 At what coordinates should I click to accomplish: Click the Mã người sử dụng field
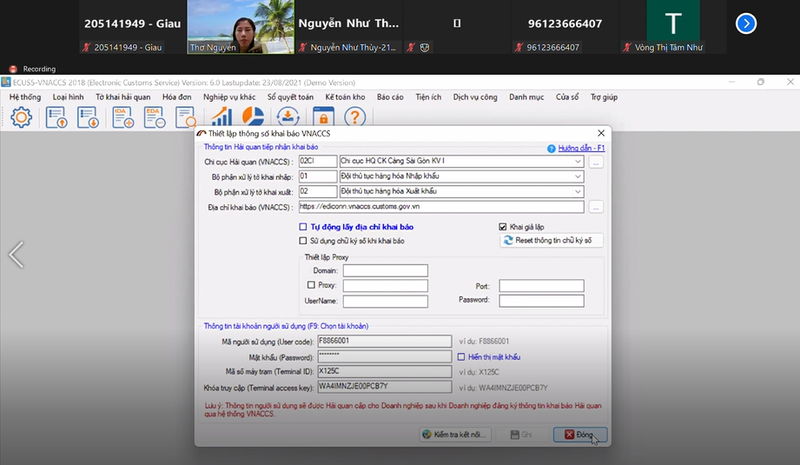click(x=387, y=341)
